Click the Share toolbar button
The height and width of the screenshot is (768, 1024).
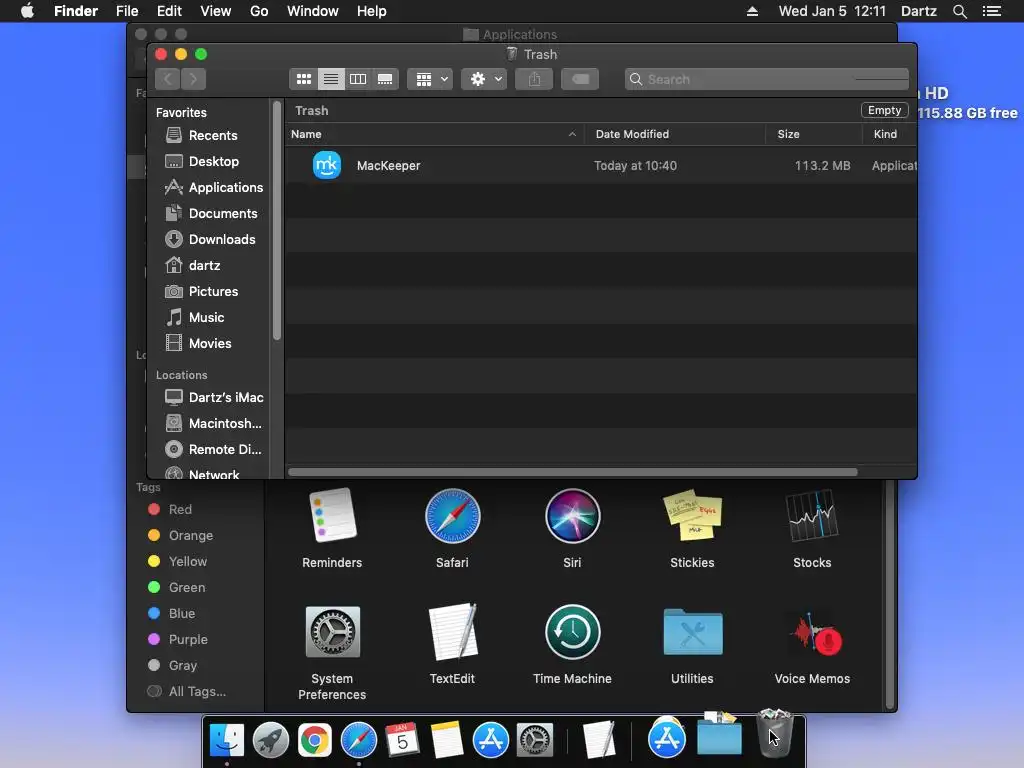pyautogui.click(x=534, y=79)
